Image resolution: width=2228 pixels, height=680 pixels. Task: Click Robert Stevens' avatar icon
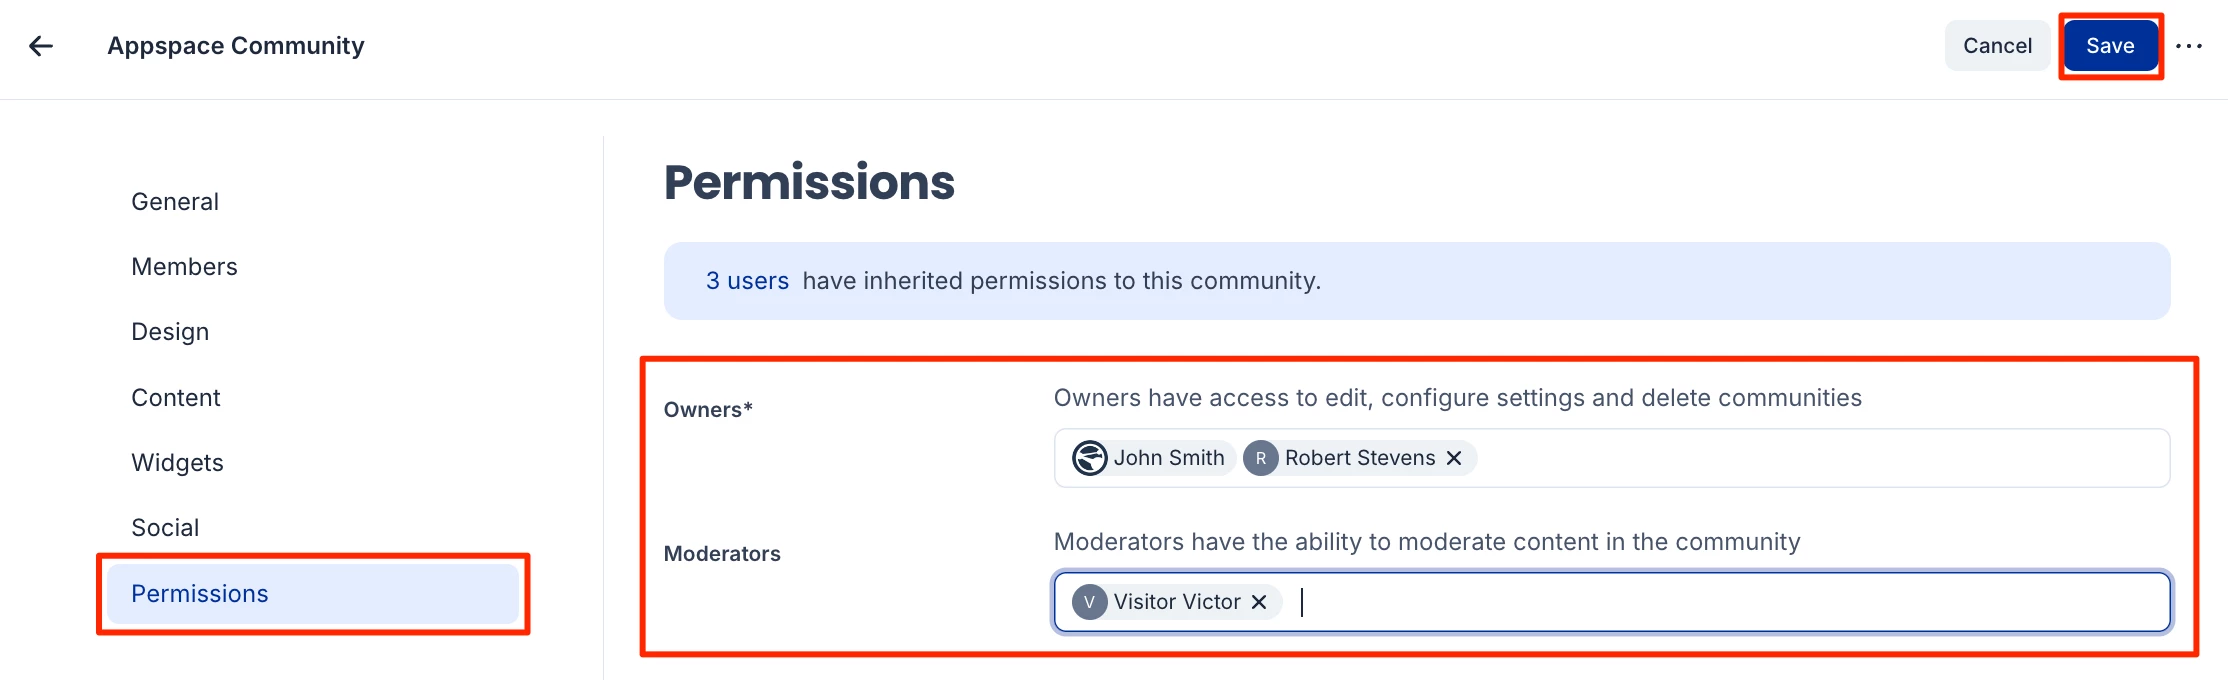(1260, 458)
